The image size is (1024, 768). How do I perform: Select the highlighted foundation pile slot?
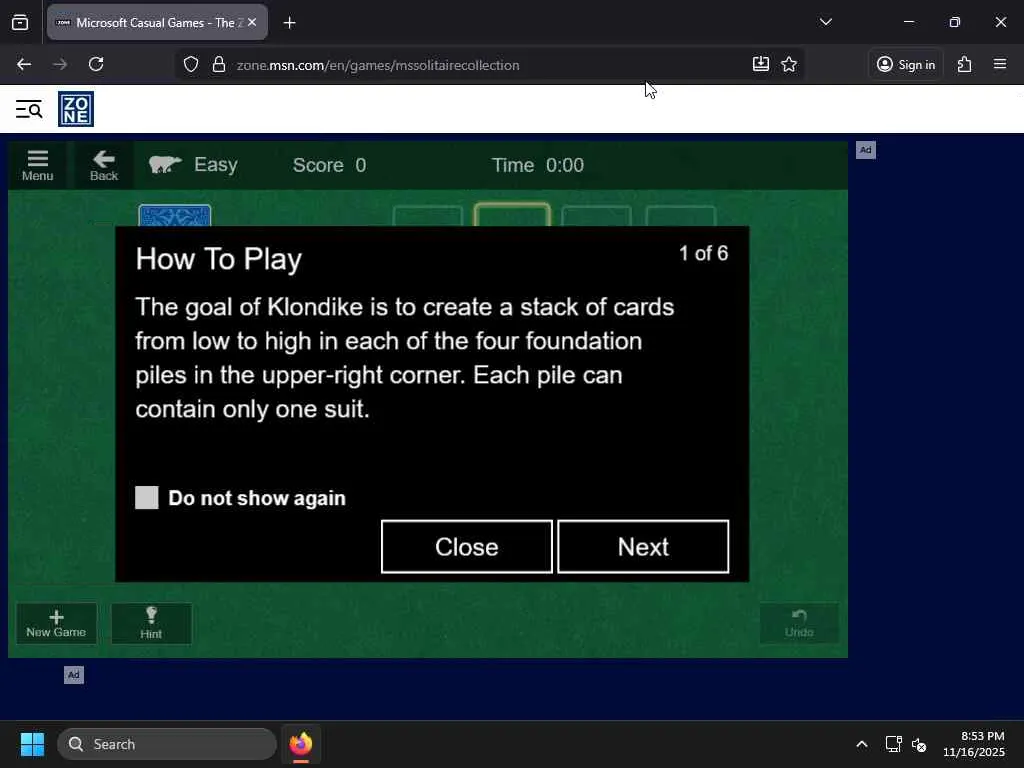tap(512, 215)
